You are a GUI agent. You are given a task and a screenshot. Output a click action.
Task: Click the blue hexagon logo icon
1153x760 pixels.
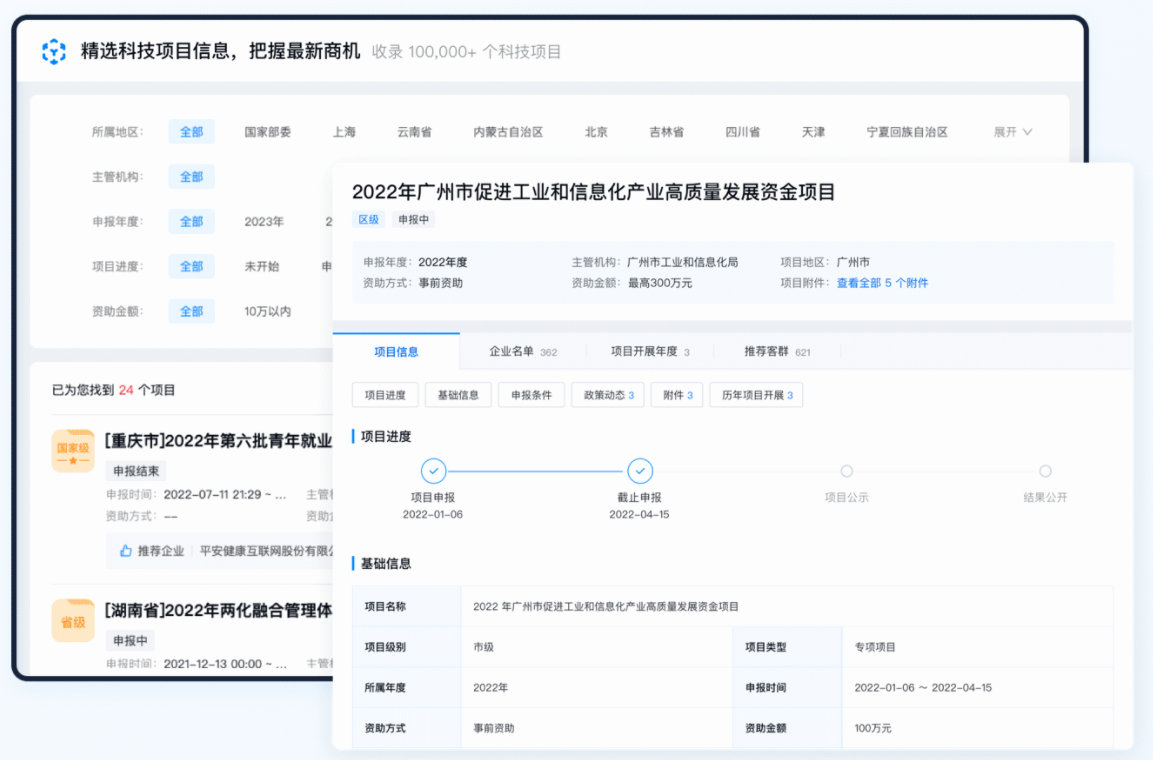53,52
